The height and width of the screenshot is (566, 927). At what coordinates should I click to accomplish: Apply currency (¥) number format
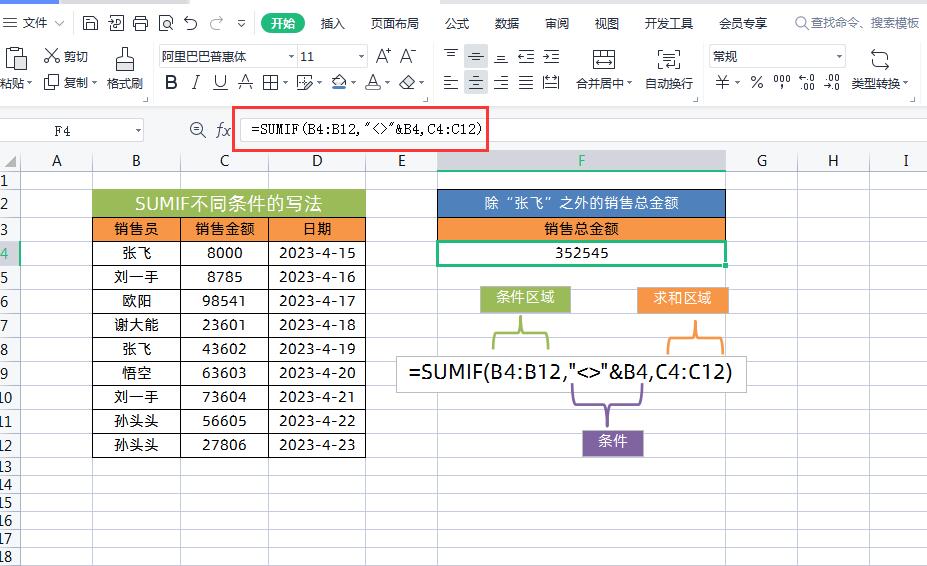click(x=722, y=82)
